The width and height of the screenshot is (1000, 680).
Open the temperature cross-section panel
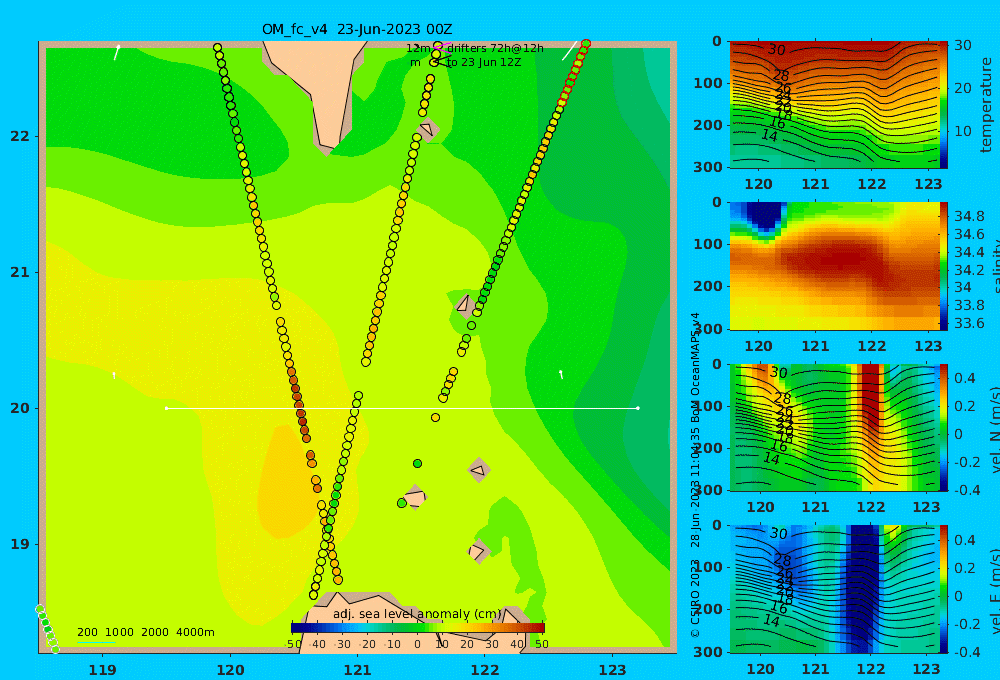834,105
